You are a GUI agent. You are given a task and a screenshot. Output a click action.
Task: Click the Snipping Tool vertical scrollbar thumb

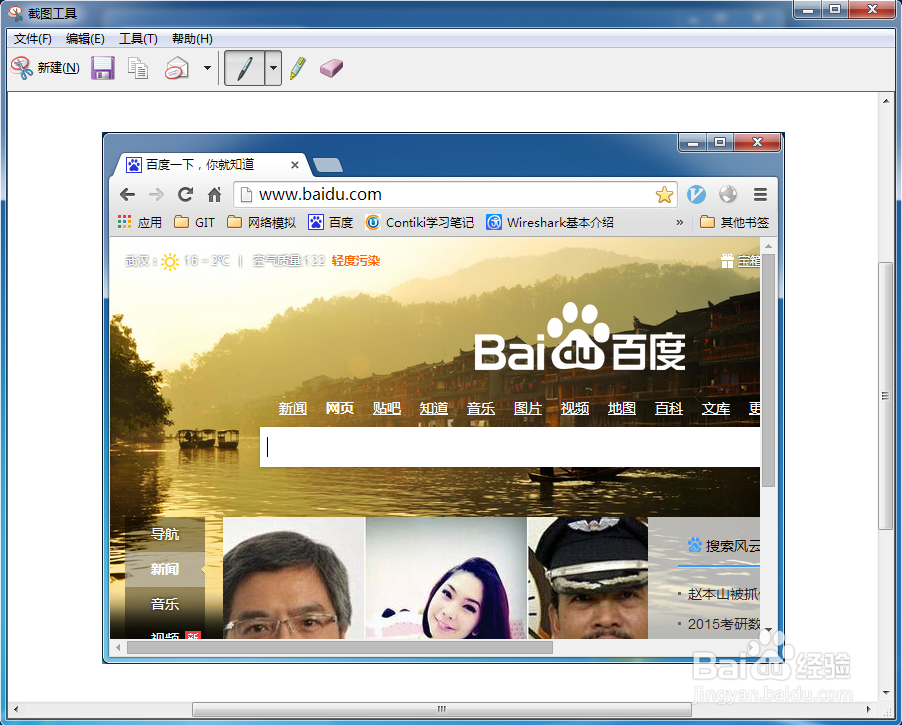pyautogui.click(x=886, y=395)
